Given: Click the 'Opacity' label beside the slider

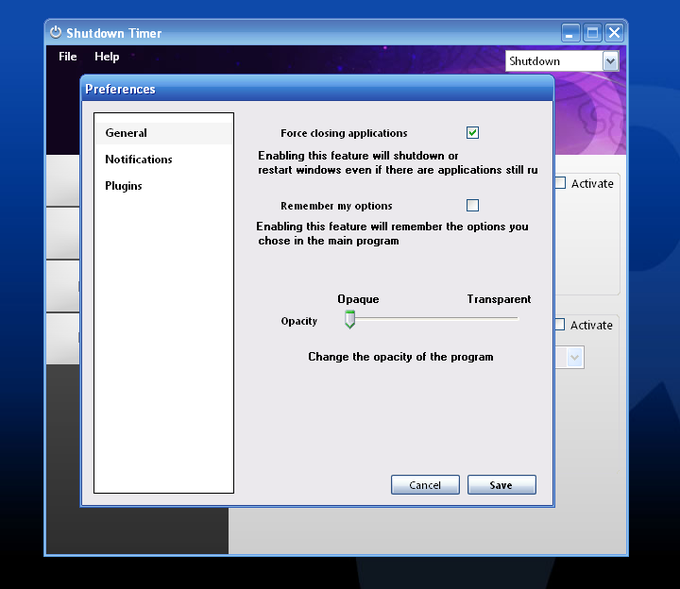Looking at the screenshot, I should coord(299,321).
